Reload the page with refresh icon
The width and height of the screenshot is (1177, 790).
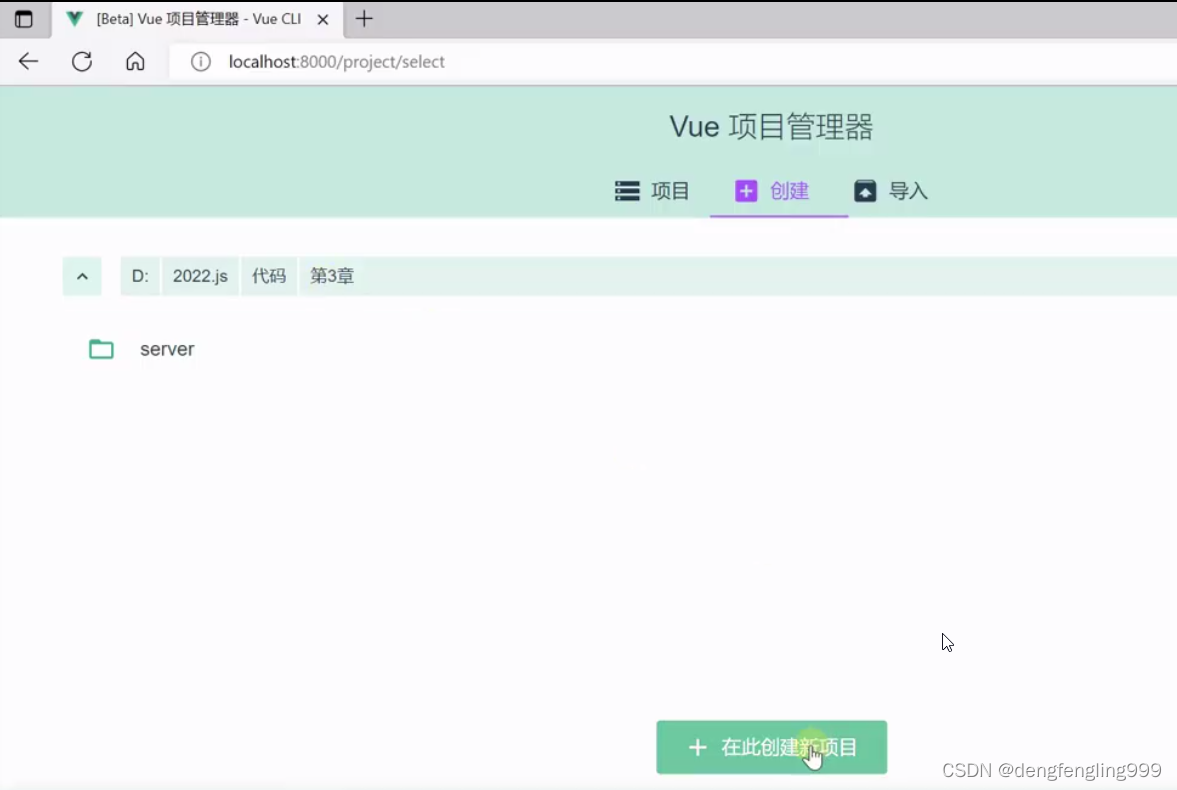[x=82, y=62]
